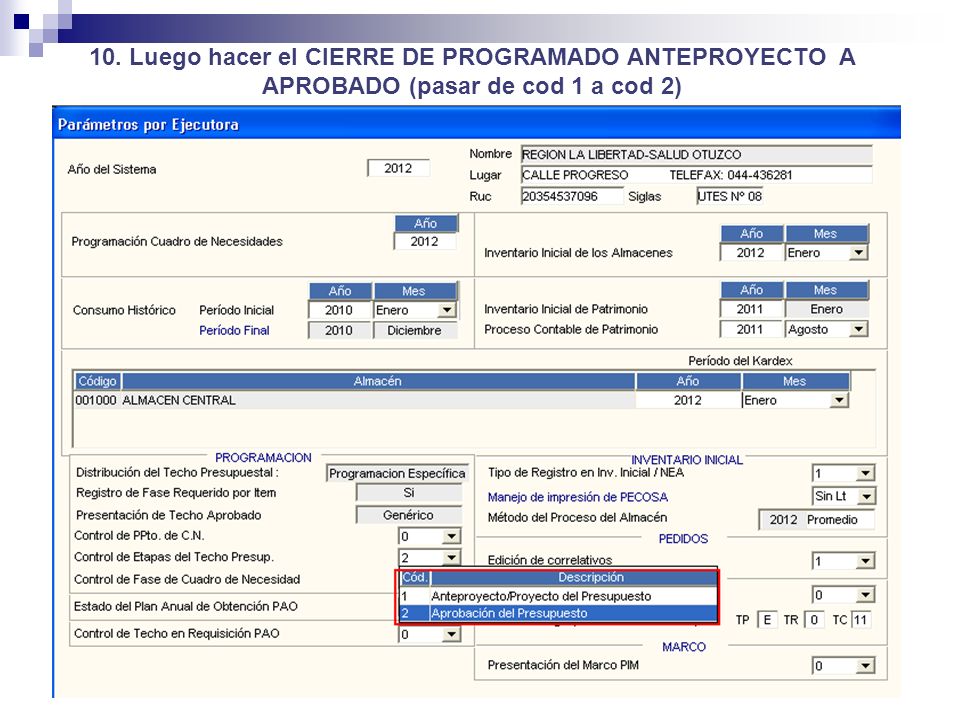This screenshot has width=960, height=720.
Task: Open the Edición de correlativos dropdown
Action: pyautogui.click(x=865, y=561)
